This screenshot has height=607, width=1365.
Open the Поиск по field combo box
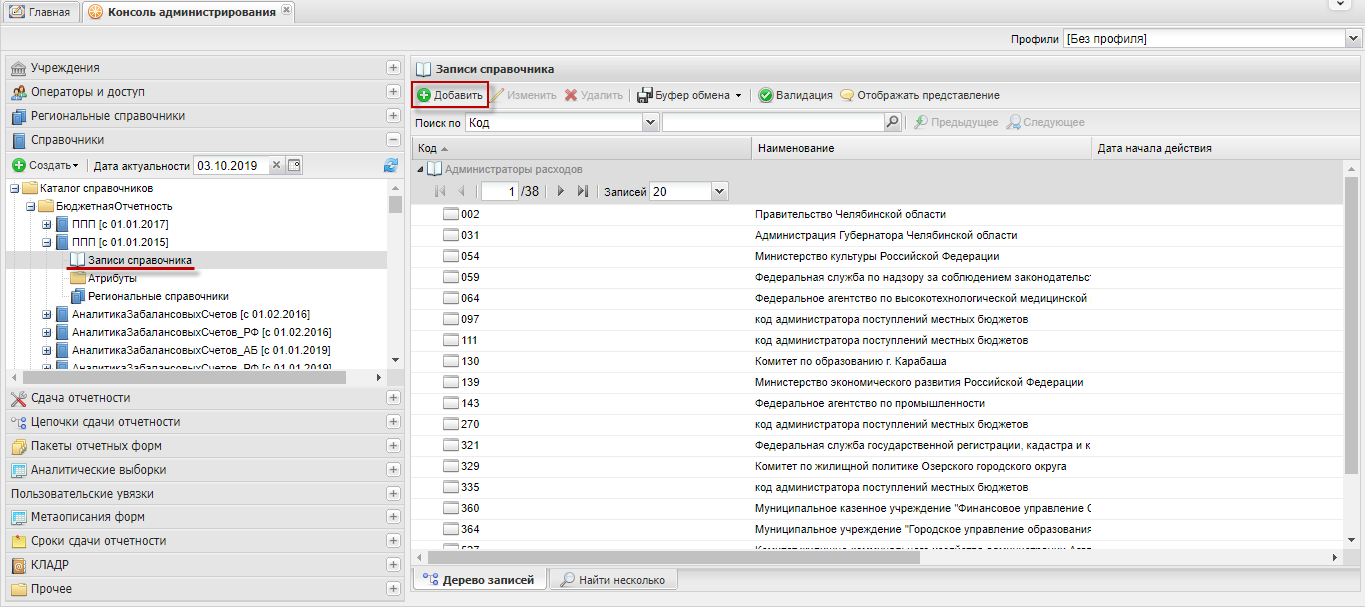[x=651, y=122]
